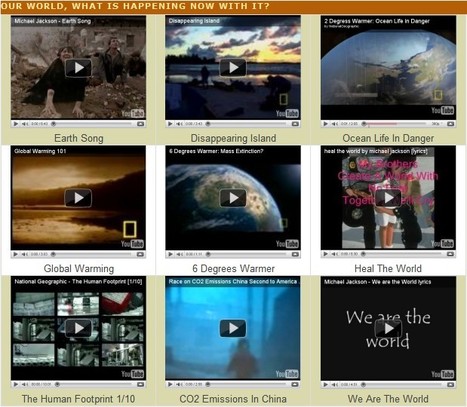Click the YouTube logo on Earth Song video
Image resolution: width=467 pixels, height=407 pixels.
click(x=133, y=114)
